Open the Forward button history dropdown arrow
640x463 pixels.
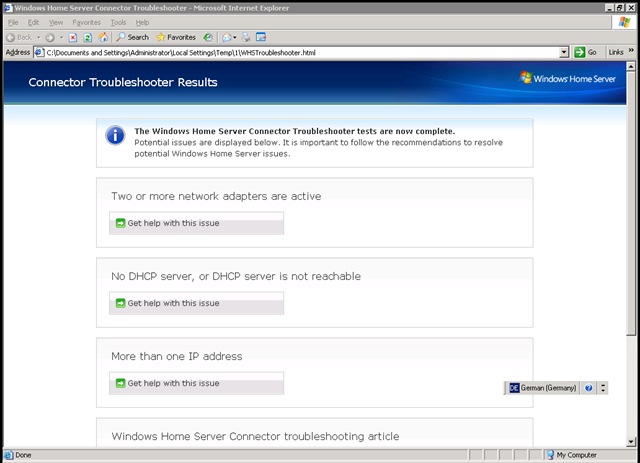(61, 38)
